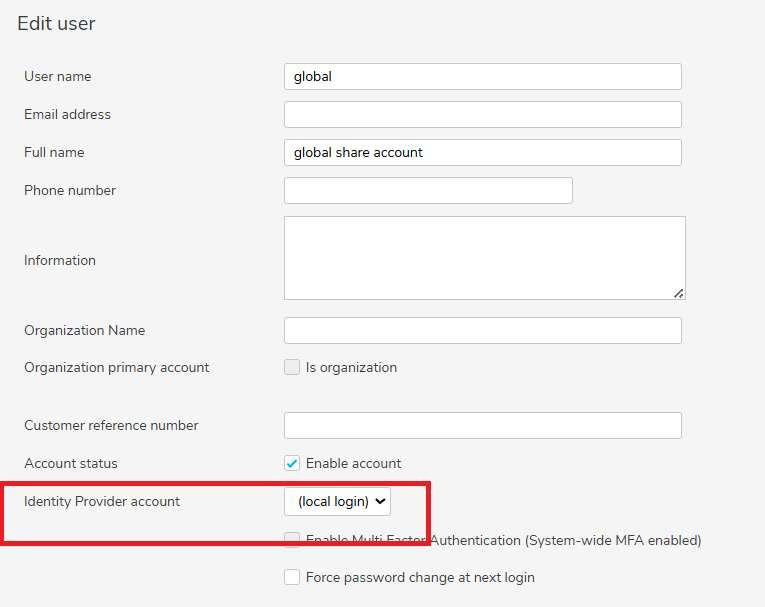Viewport: 765px width, 607px height.
Task: Toggle the Enable Multi Factor Authentication checkbox
Action: 292,540
